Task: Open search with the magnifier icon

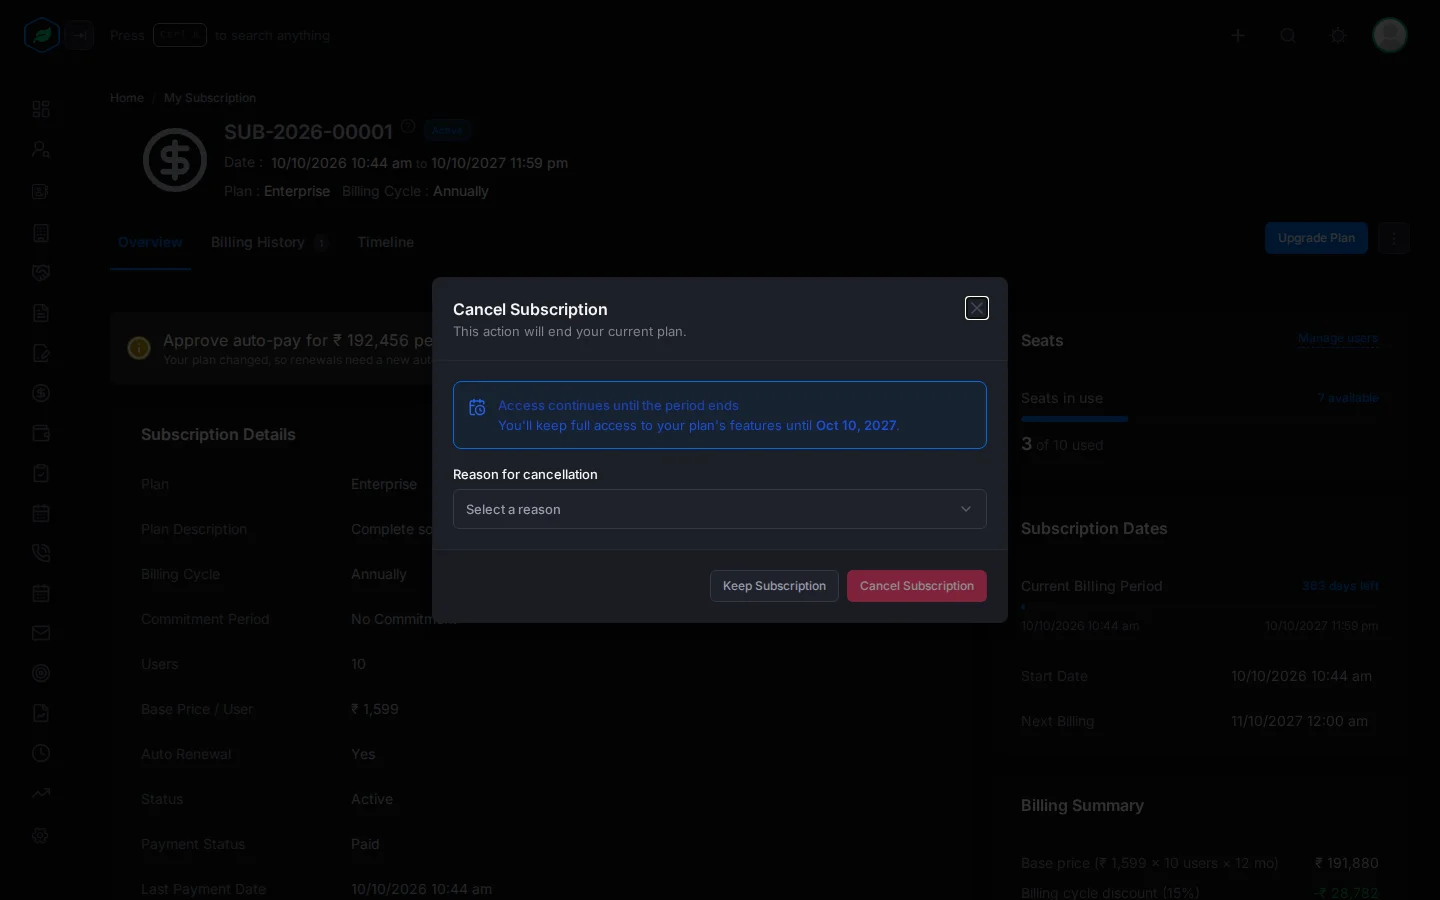Action: [x=1288, y=35]
